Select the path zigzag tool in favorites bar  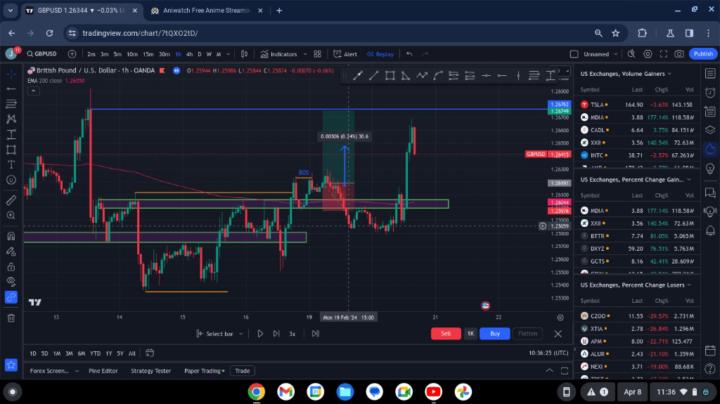[x=422, y=76]
